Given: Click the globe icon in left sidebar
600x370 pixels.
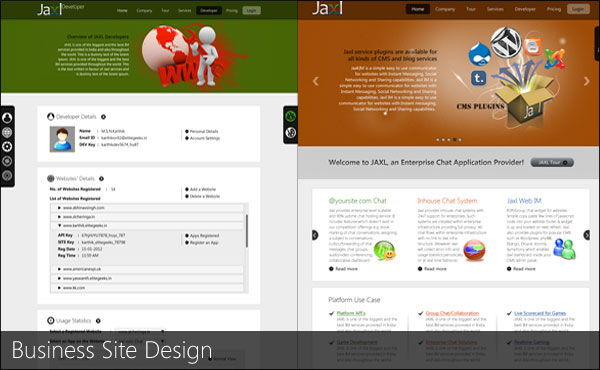Looking at the screenshot, I should pos(7,132).
